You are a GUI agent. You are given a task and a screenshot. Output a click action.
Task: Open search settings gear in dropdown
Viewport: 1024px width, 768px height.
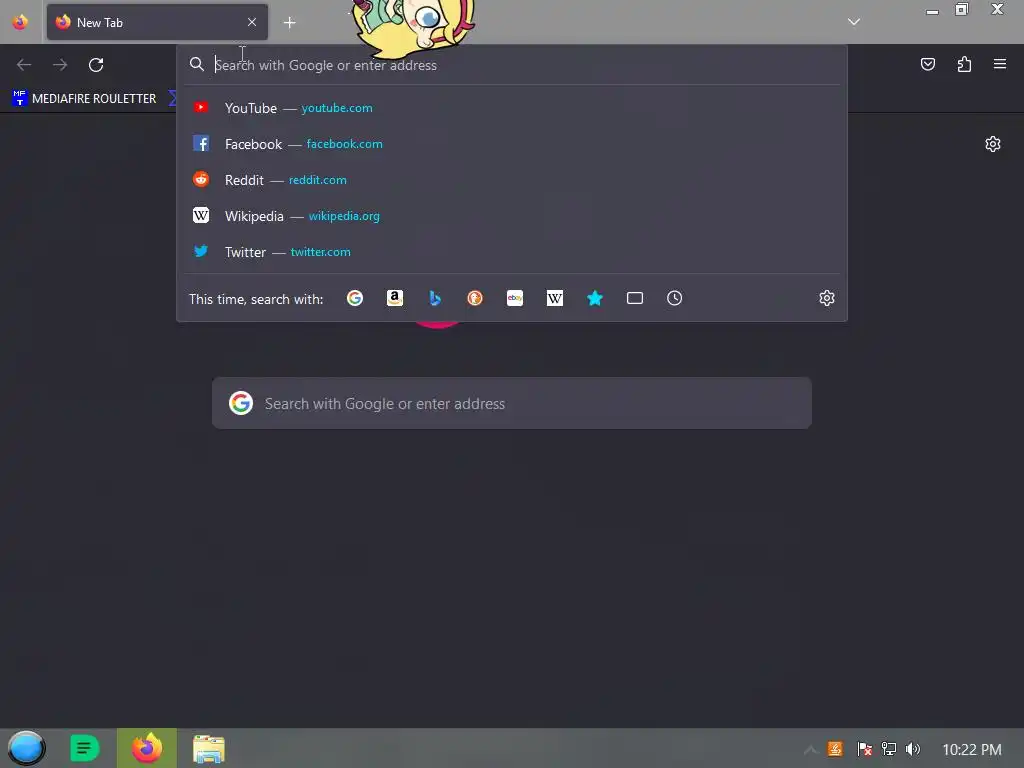click(x=827, y=298)
